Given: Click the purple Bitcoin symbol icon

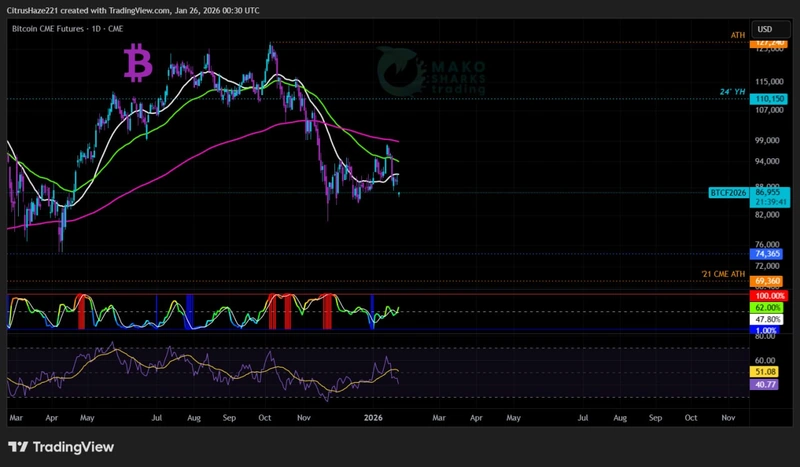Looking at the screenshot, I should 138,65.
